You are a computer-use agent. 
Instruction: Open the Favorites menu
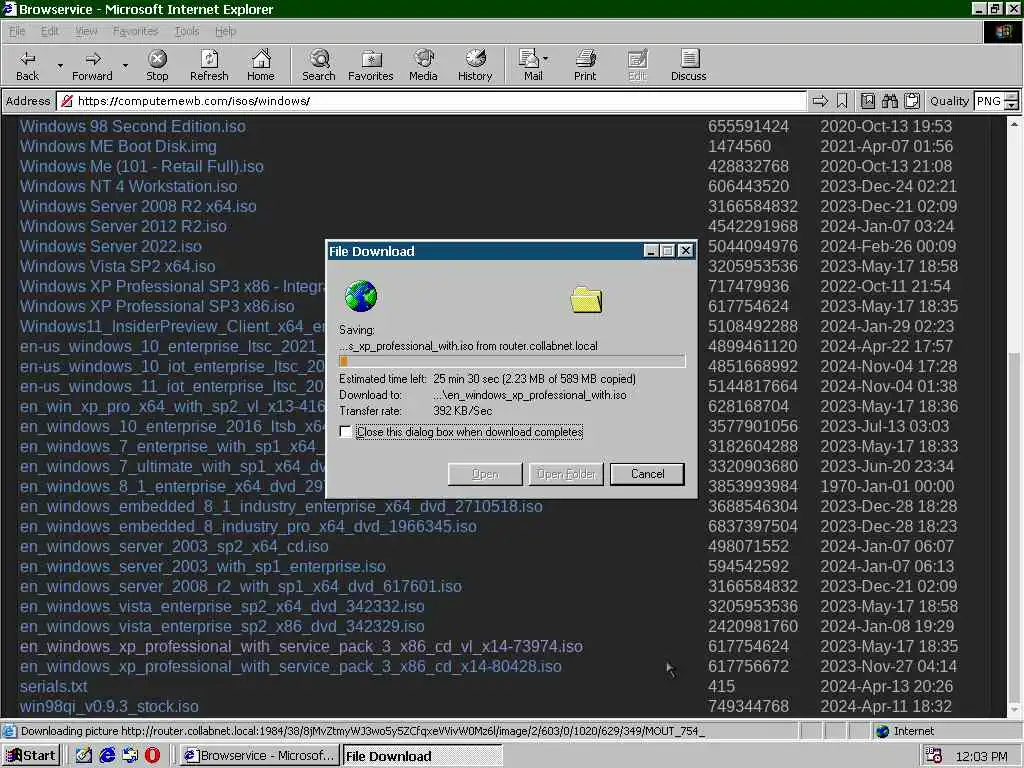click(135, 31)
